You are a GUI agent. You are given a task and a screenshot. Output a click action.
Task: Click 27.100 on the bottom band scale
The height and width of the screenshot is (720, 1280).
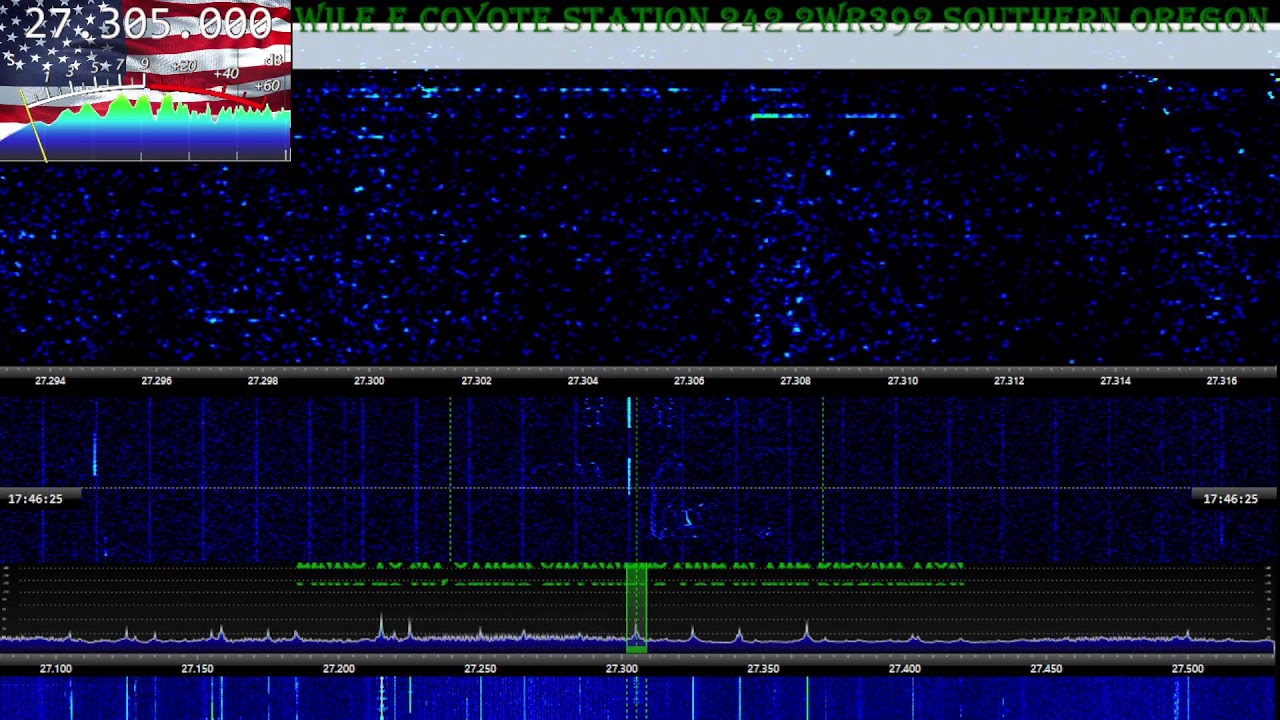pyautogui.click(x=56, y=669)
